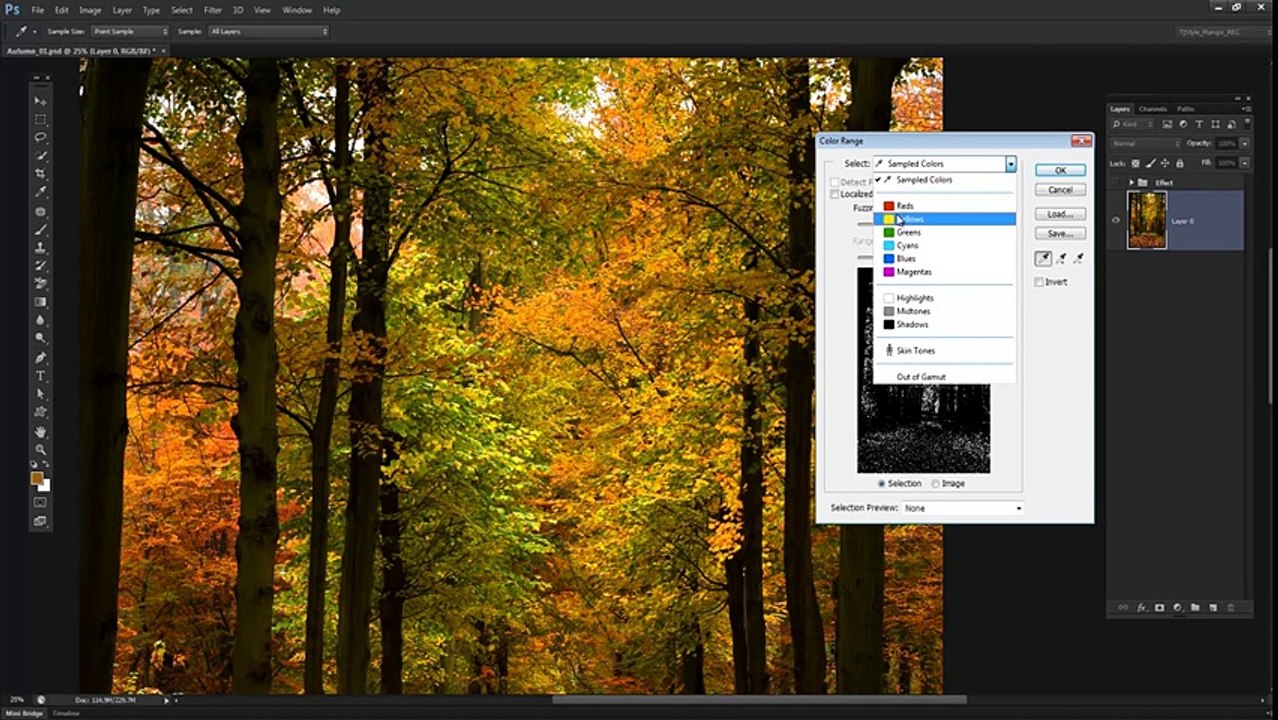The width and height of the screenshot is (1278, 720).
Task: Open the Opacity slider dropdown arrow
Action: (x=1245, y=144)
